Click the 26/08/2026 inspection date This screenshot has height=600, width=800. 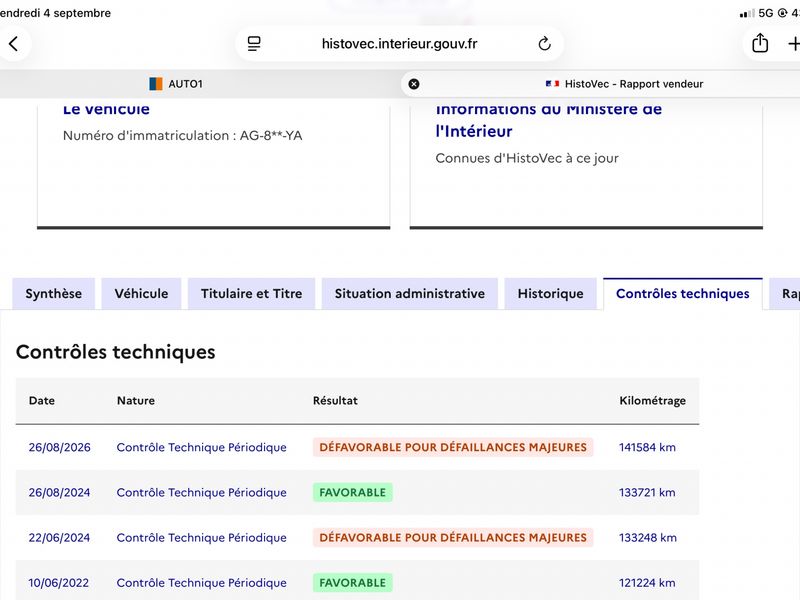coord(60,447)
